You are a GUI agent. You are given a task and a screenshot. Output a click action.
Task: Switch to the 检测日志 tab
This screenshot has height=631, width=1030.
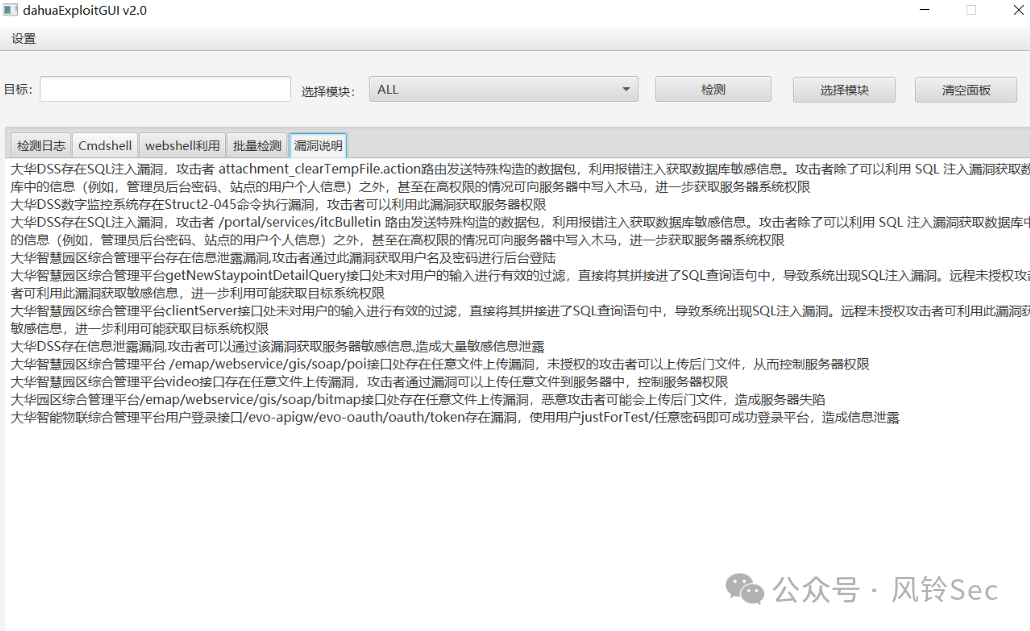click(41, 146)
